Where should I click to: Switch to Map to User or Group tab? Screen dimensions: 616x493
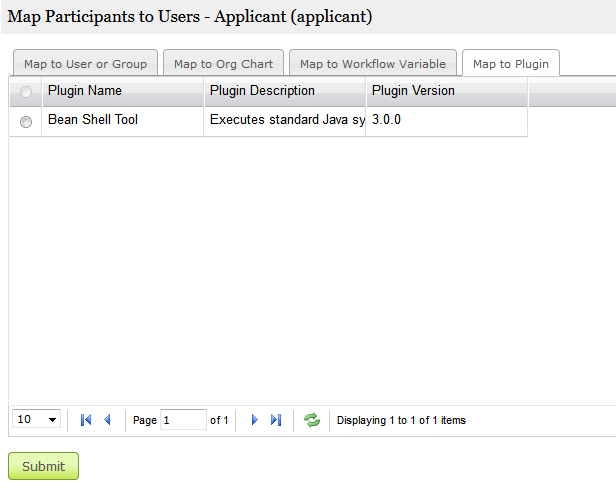coord(85,64)
